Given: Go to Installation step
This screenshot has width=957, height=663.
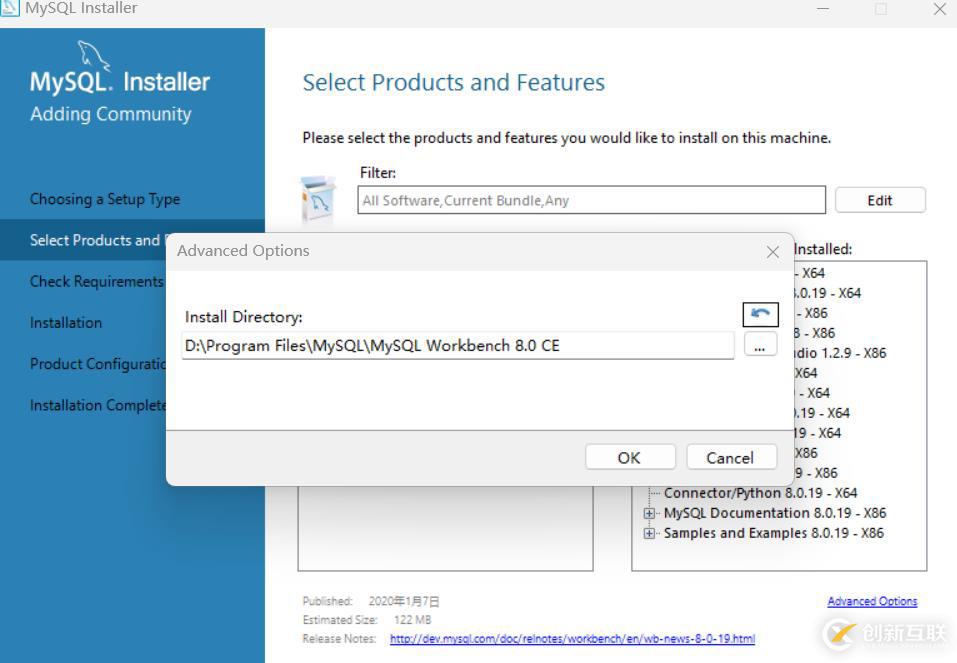Looking at the screenshot, I should (x=66, y=322).
